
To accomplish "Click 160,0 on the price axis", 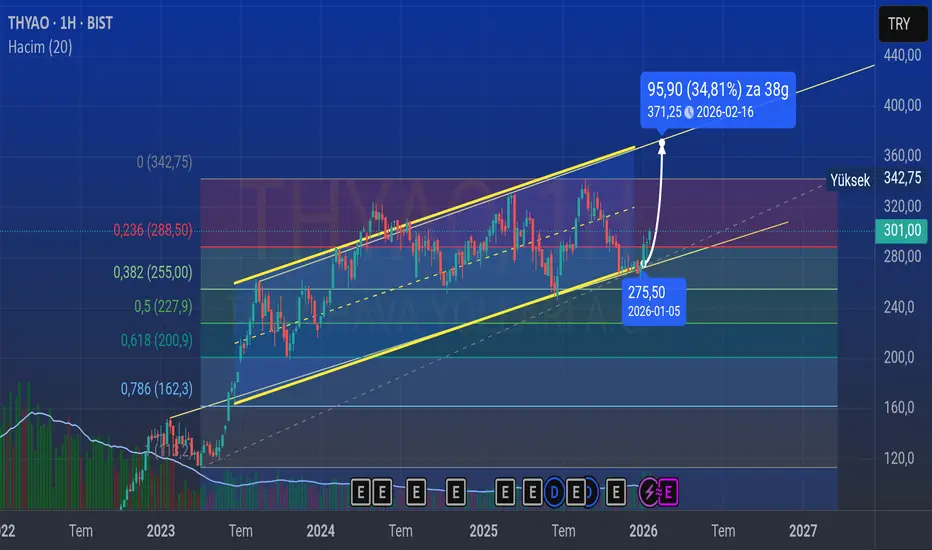I will click(899, 407).
